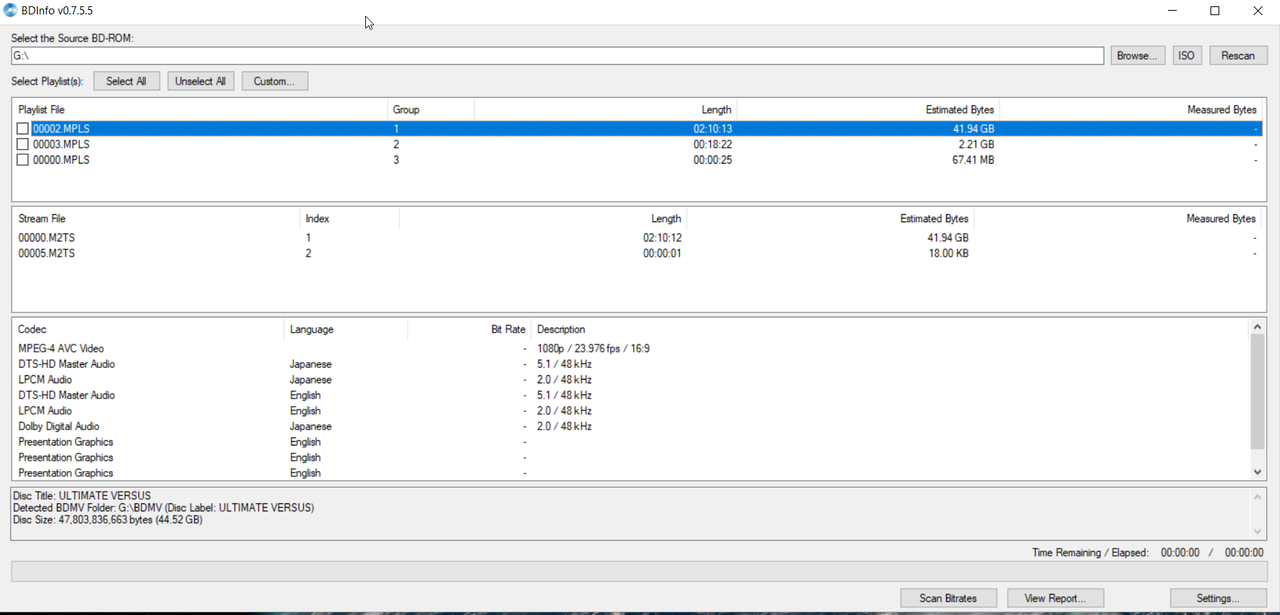
Task: Select the 00003.MPLS playlist row
Action: point(638,144)
